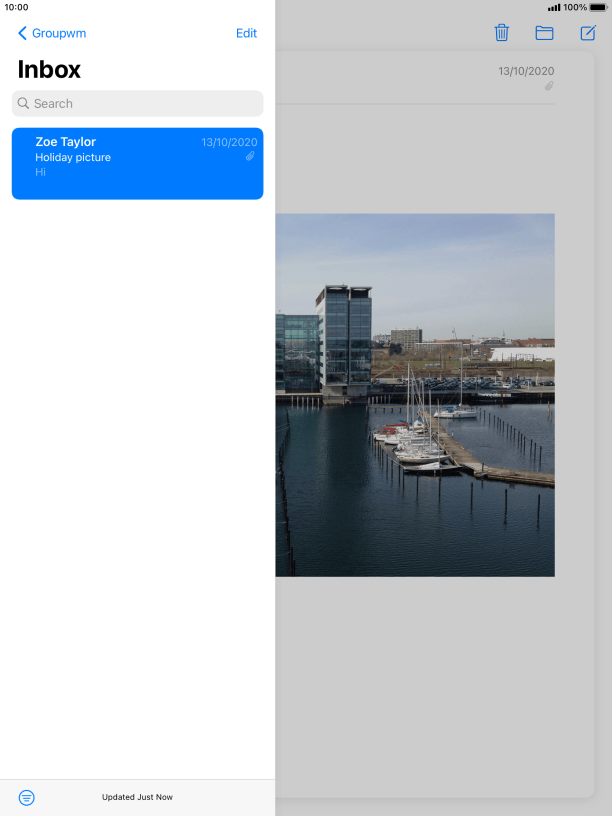The image size is (612, 816).
Task: Tap the battery icon in the status bar
Action: (598, 7)
